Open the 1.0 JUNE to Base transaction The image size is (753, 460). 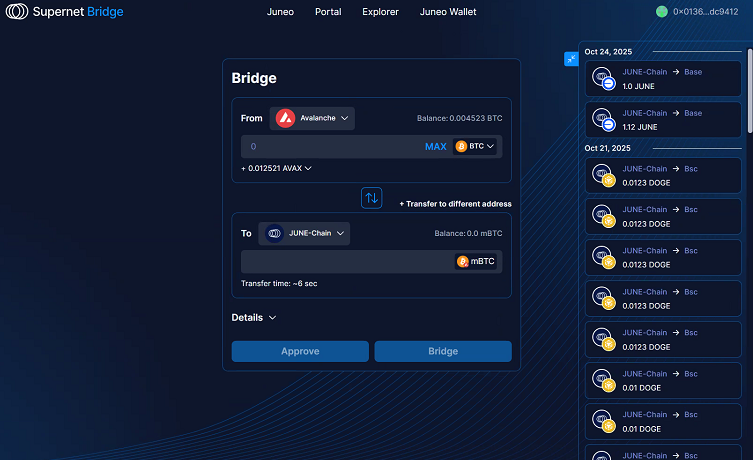(x=663, y=79)
